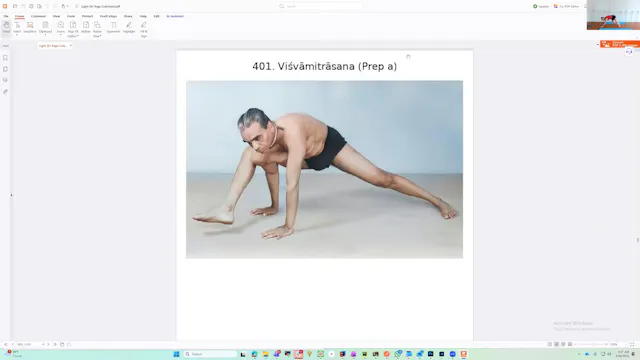
Task: Open the AI Assistant tab
Action: pyautogui.click(x=175, y=16)
